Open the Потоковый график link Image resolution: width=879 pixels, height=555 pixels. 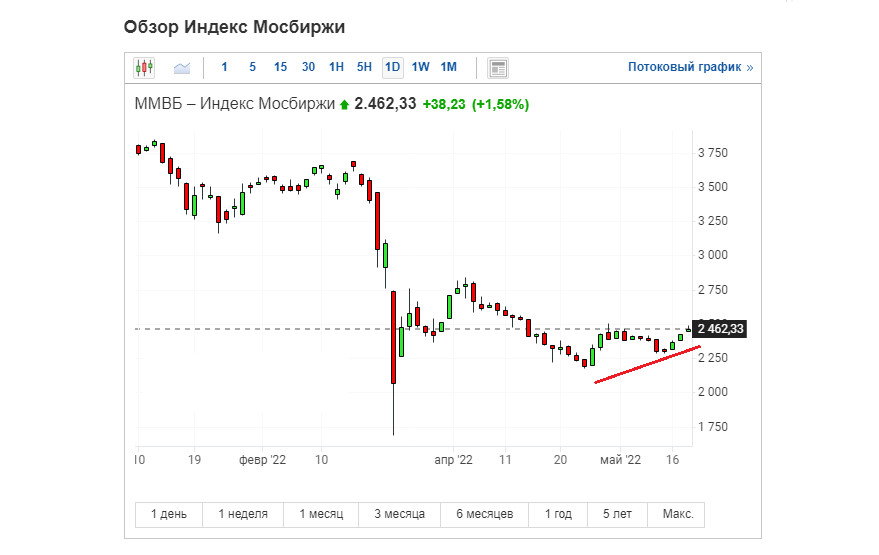point(690,67)
